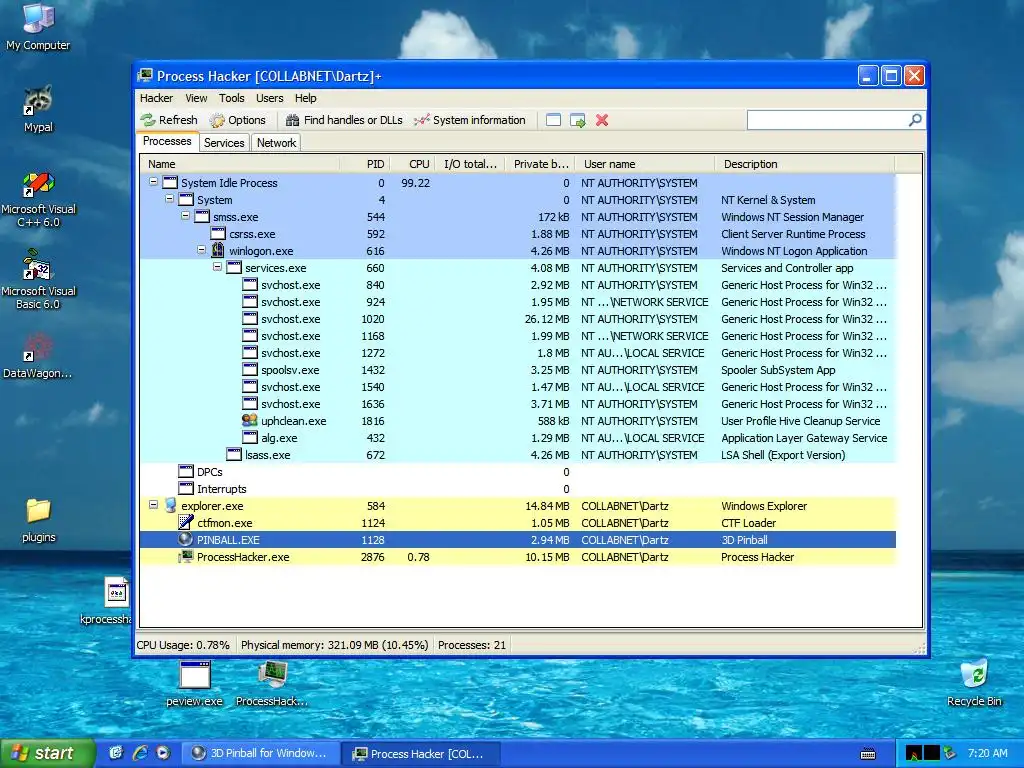Click the Process Hacker title bar icon

coord(145,76)
